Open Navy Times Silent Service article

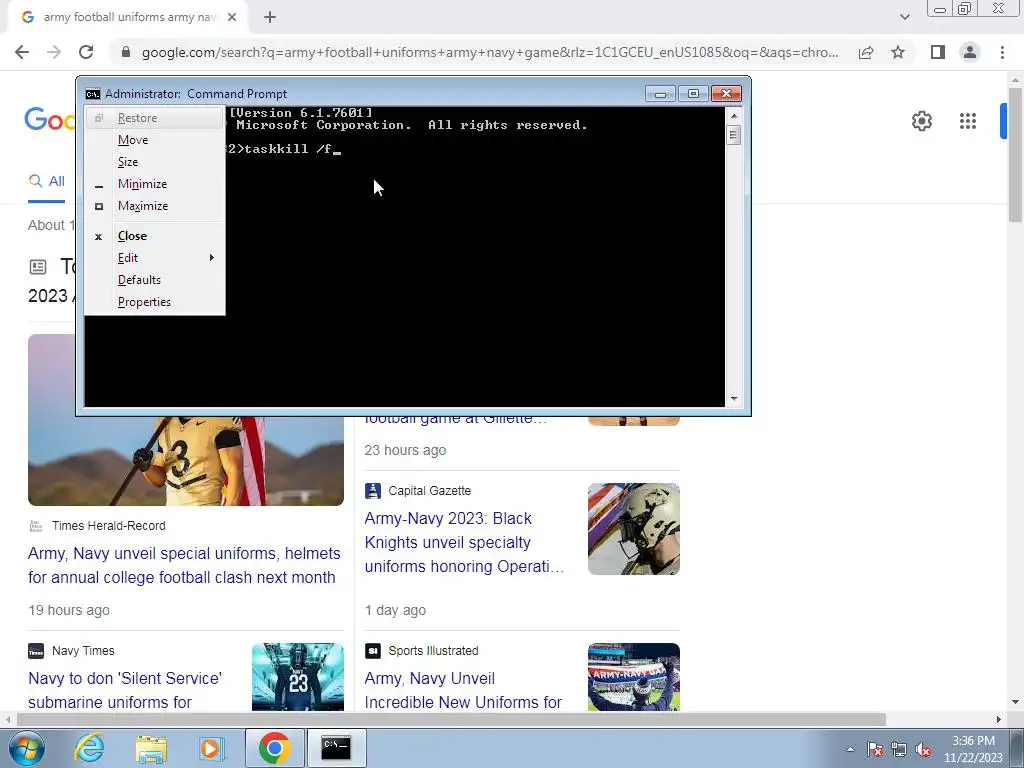pos(125,690)
